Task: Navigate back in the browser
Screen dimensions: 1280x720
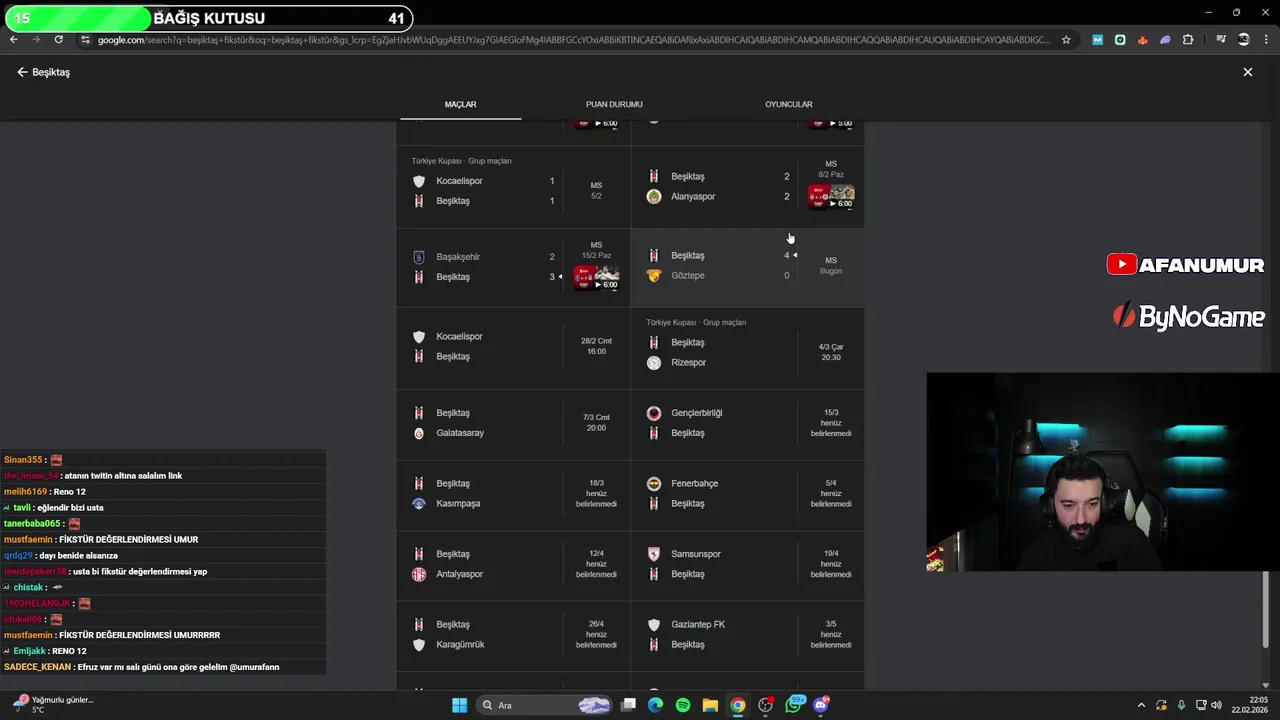Action: click(x=14, y=40)
